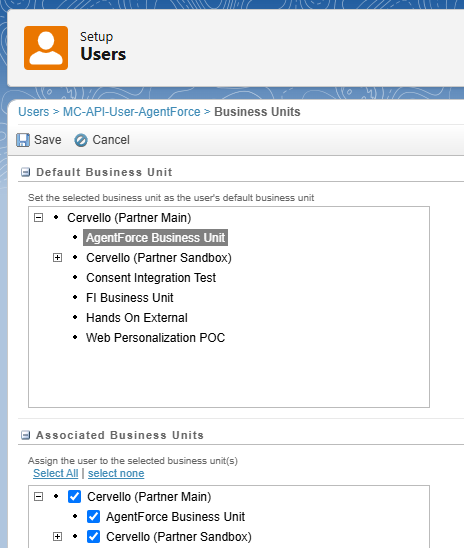Screen dimensions: 464x548
Task: Uncheck Cervello (Partner Main) checkbox
Action: (x=74, y=497)
